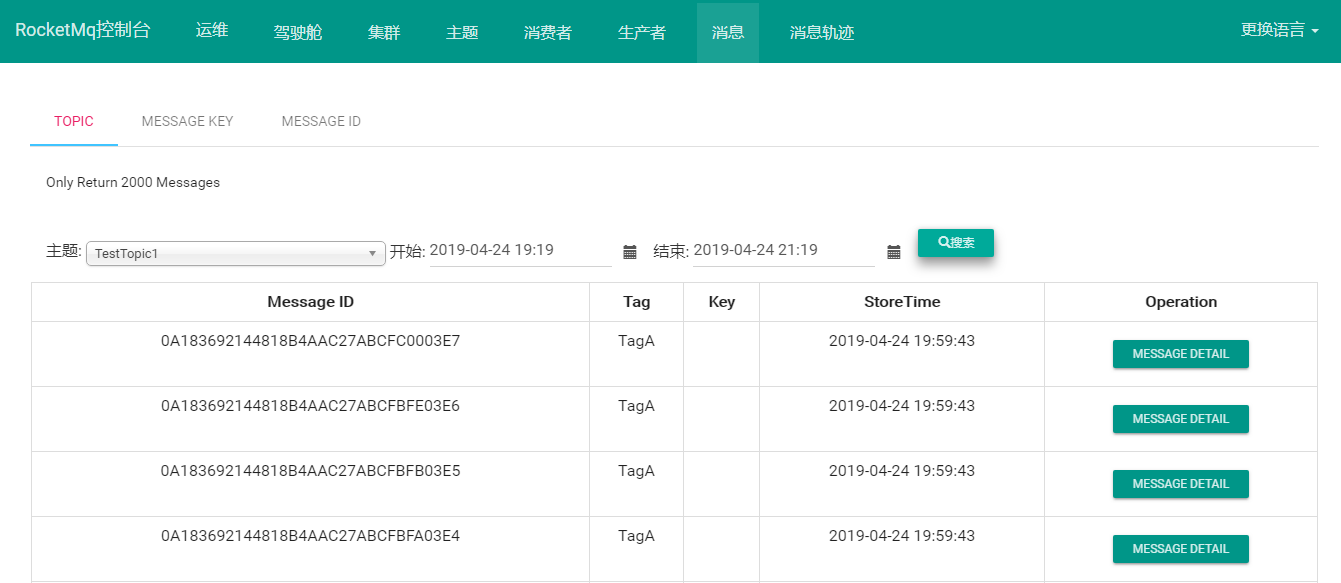1341x583 pixels.
Task: Open the 消息轨迹 message trace section
Action: click(820, 30)
